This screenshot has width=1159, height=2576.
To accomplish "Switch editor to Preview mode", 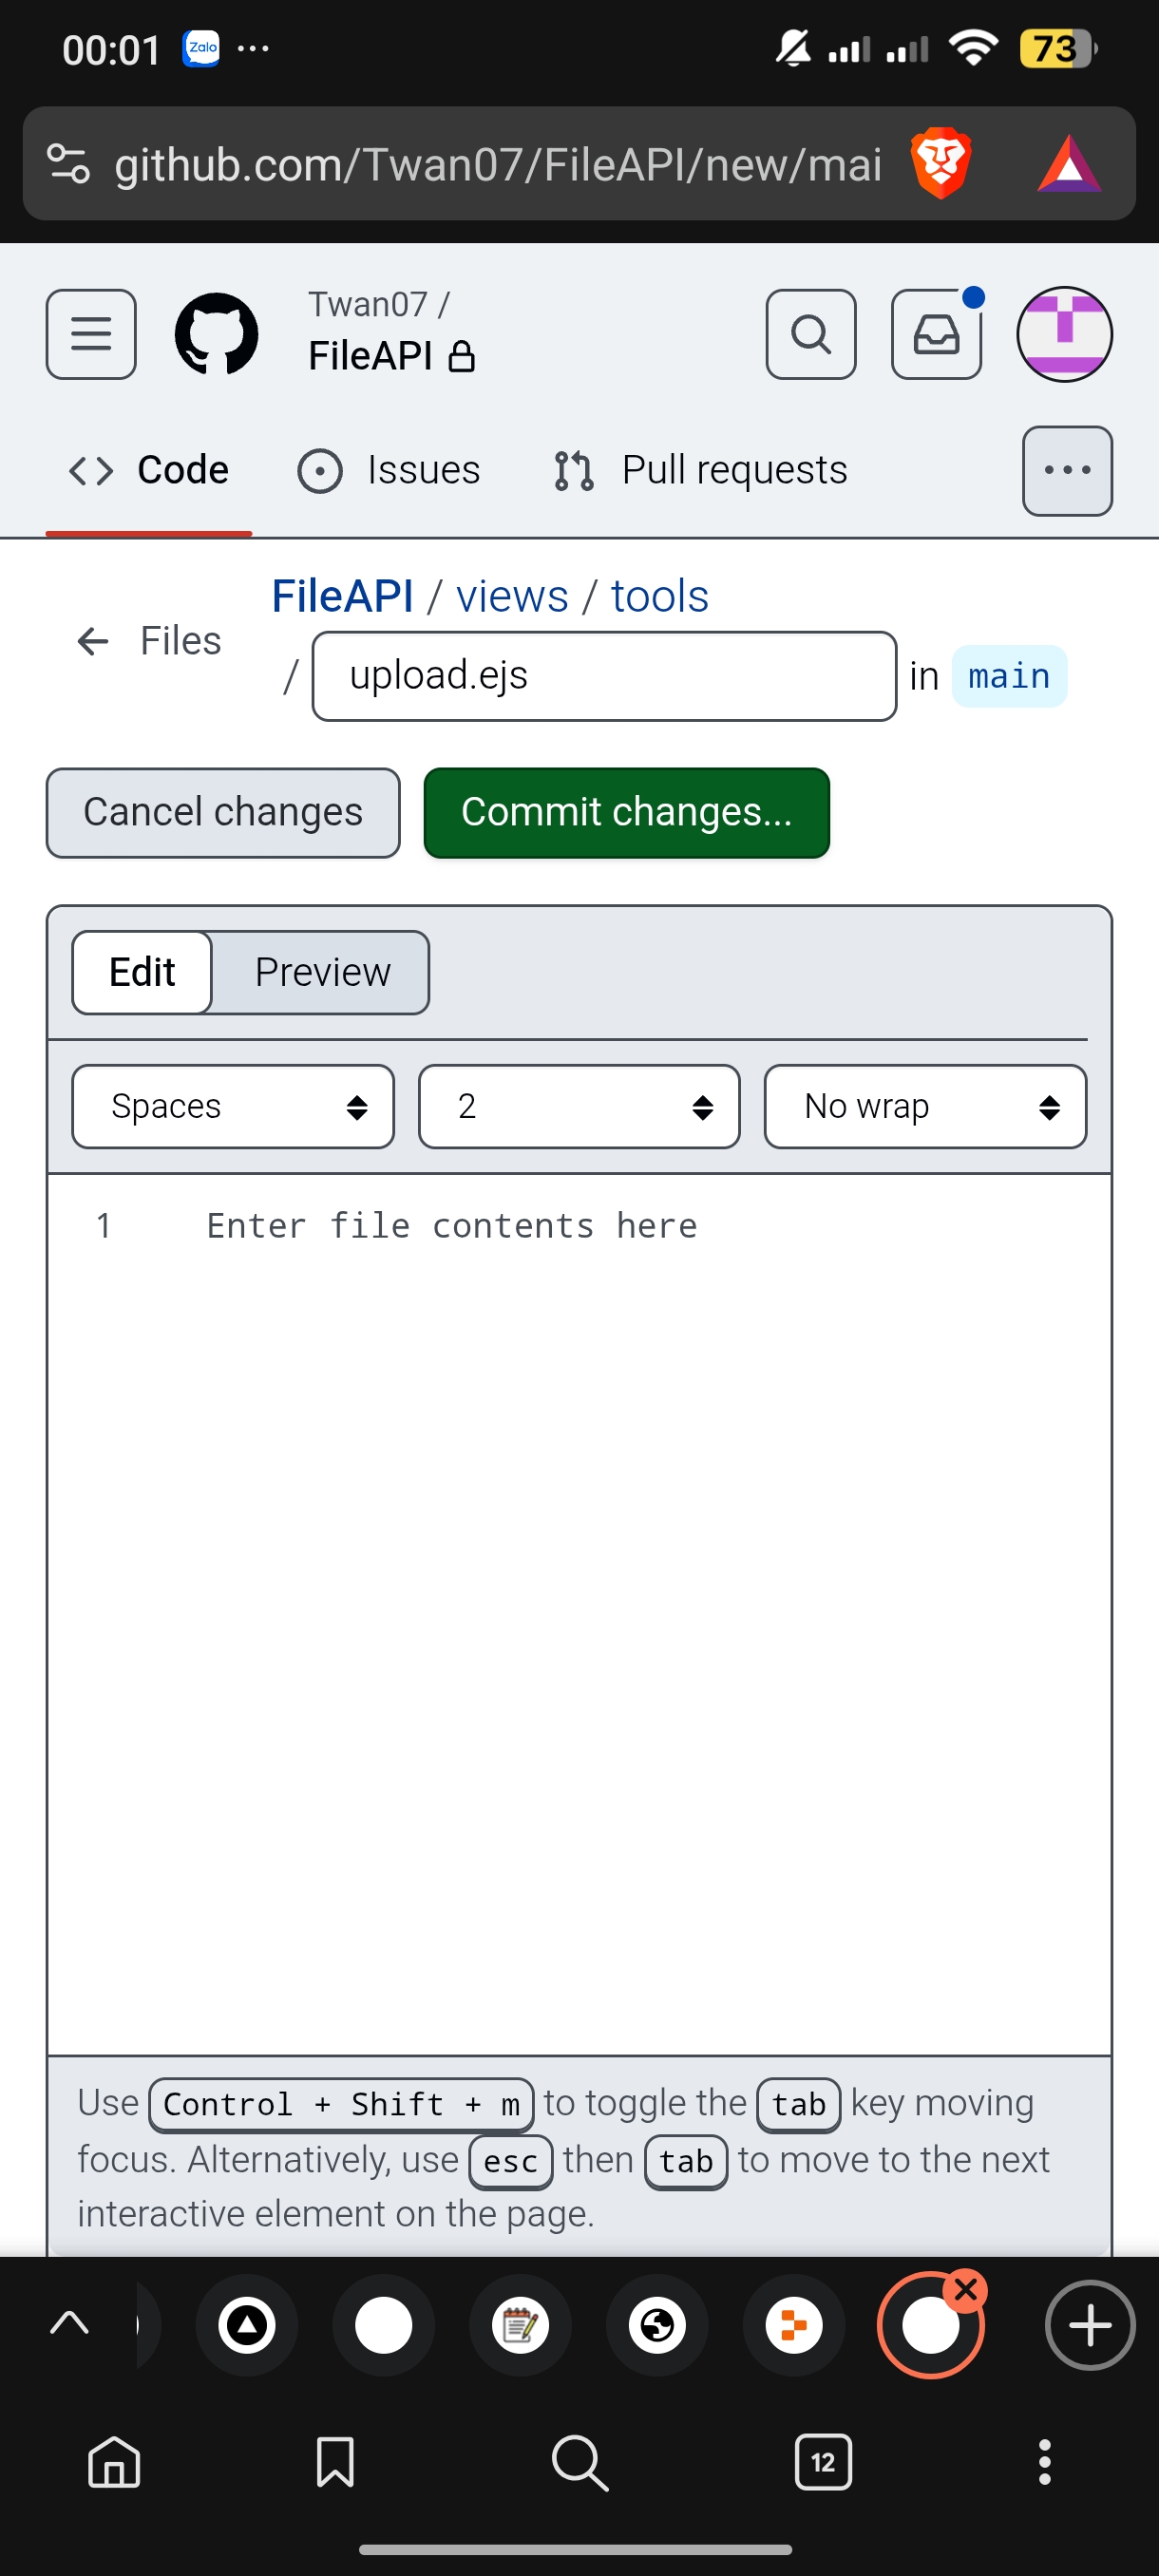I will 322,972.
